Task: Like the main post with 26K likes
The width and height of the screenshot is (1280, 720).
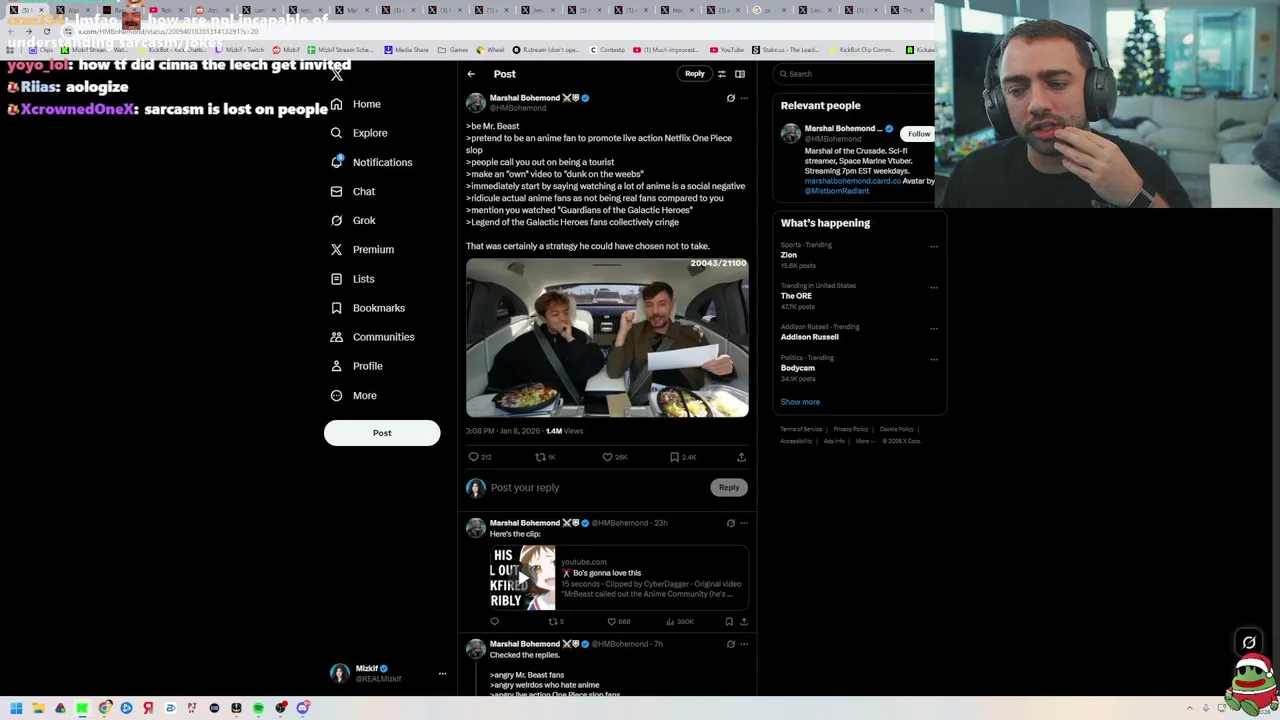Action: coord(614,457)
